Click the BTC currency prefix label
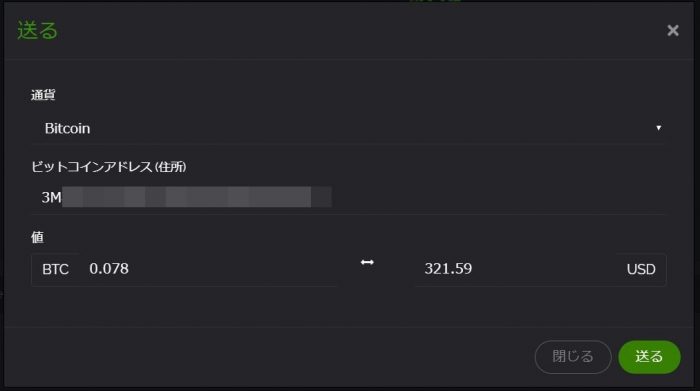The width and height of the screenshot is (700, 391). pyautogui.click(x=55, y=270)
